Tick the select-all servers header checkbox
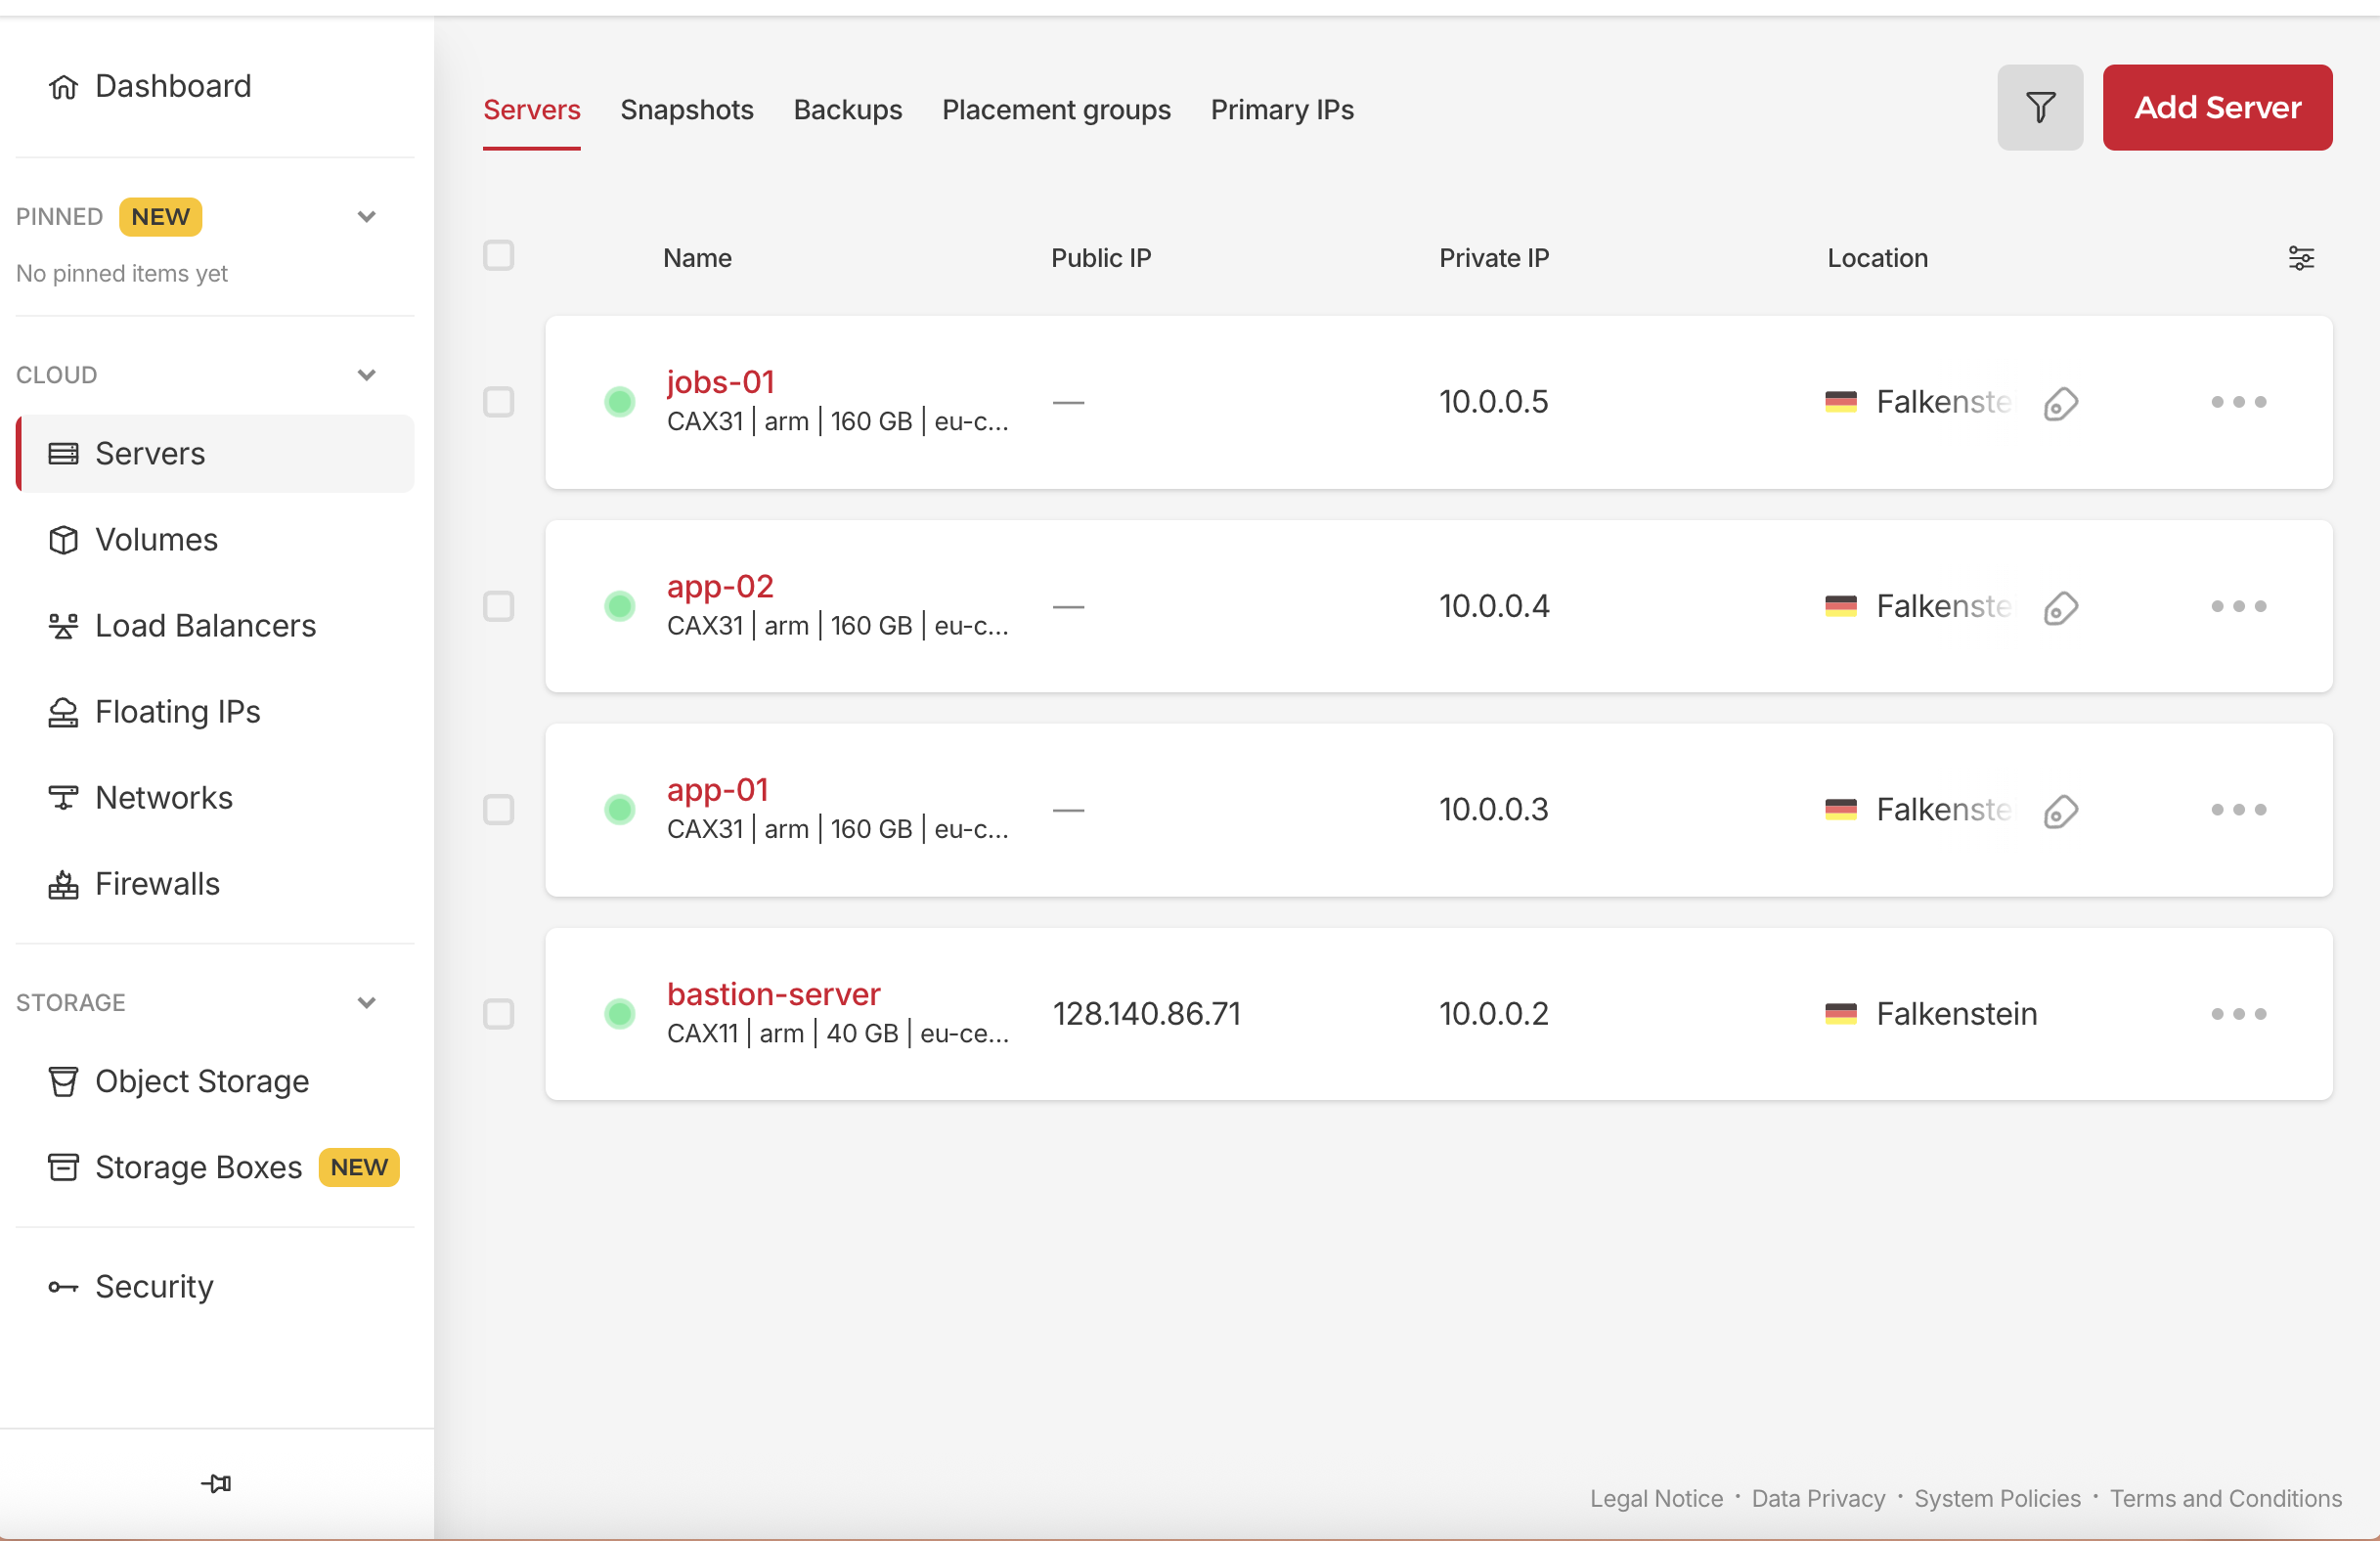Viewport: 2380px width, 1541px height. coord(498,255)
